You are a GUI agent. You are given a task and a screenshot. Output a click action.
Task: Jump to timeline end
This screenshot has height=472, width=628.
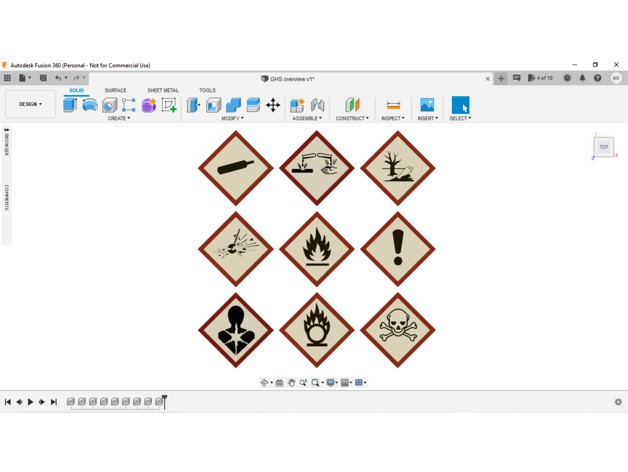[54, 402]
